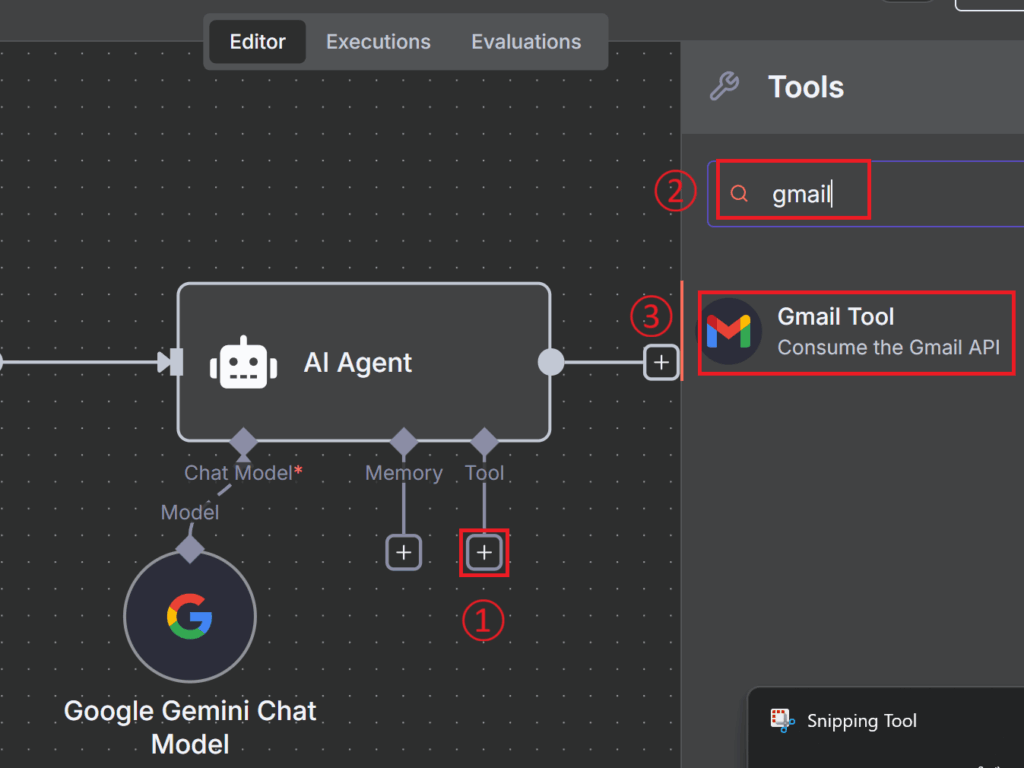Click the robot icon on AI Agent node

point(243,363)
